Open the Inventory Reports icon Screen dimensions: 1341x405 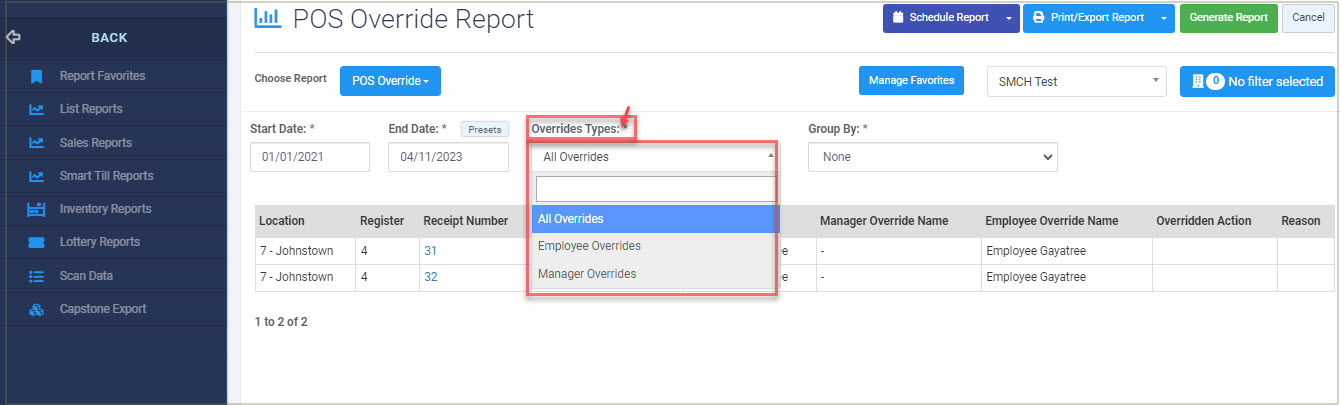pos(36,209)
